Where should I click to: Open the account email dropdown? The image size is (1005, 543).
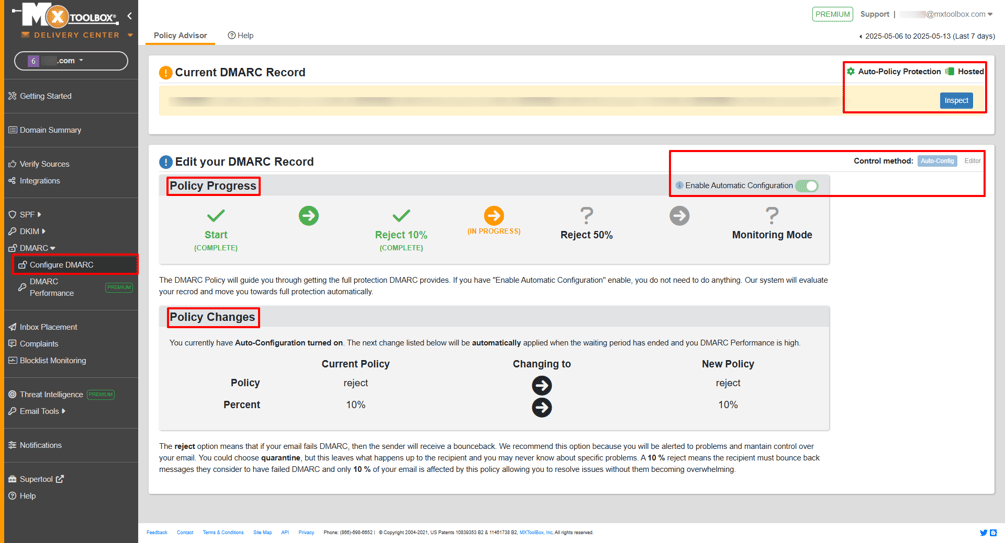coord(946,14)
